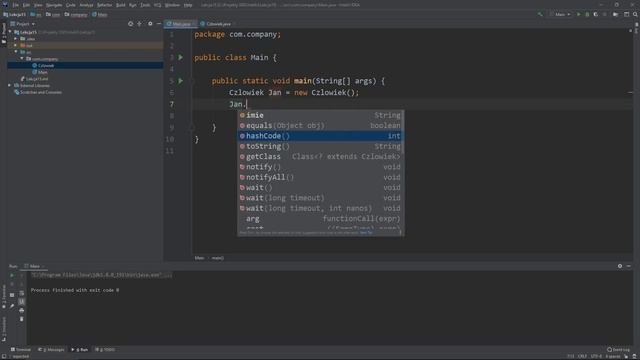
Task: Start debugging with the bug icon
Action: (x=587, y=14)
